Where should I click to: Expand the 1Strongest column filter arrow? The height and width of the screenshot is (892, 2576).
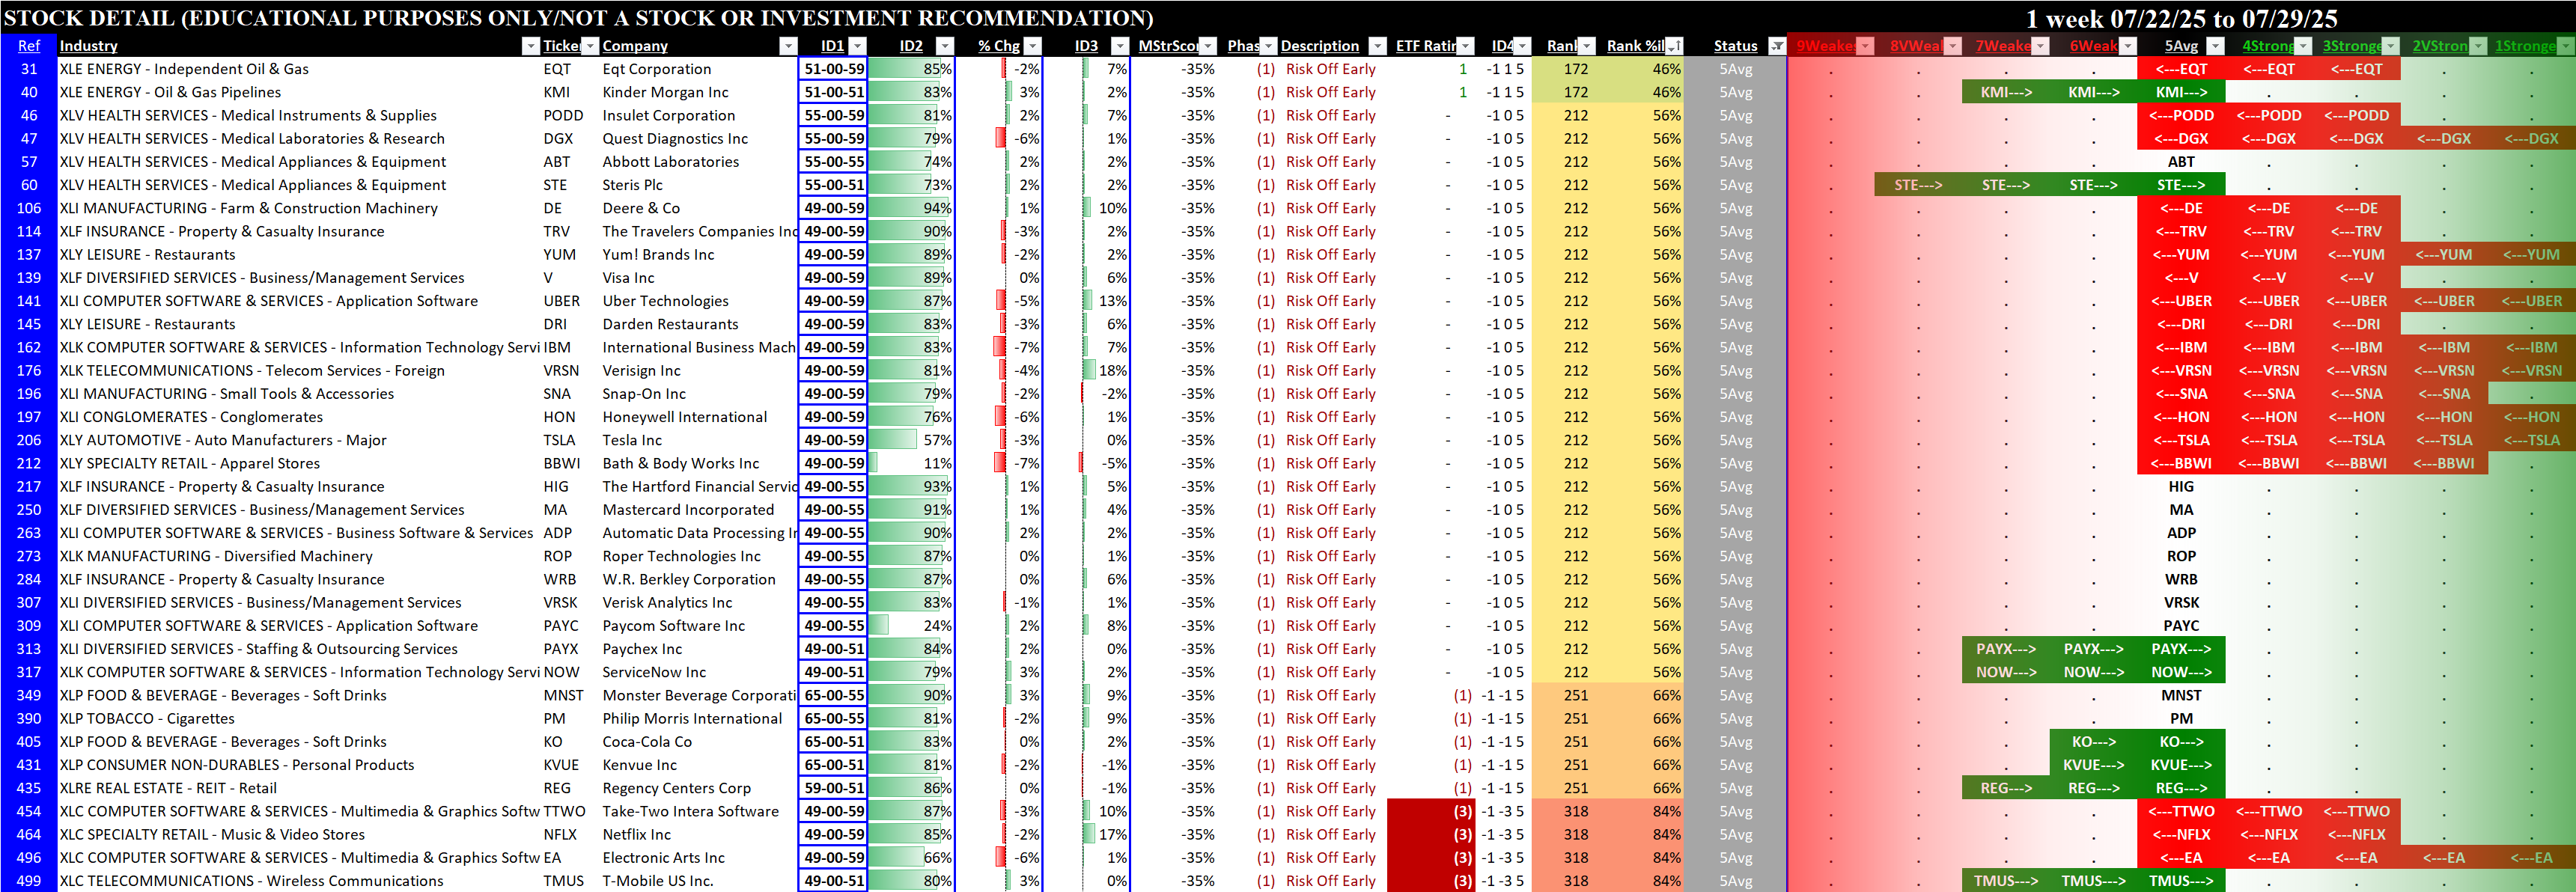tap(2566, 46)
